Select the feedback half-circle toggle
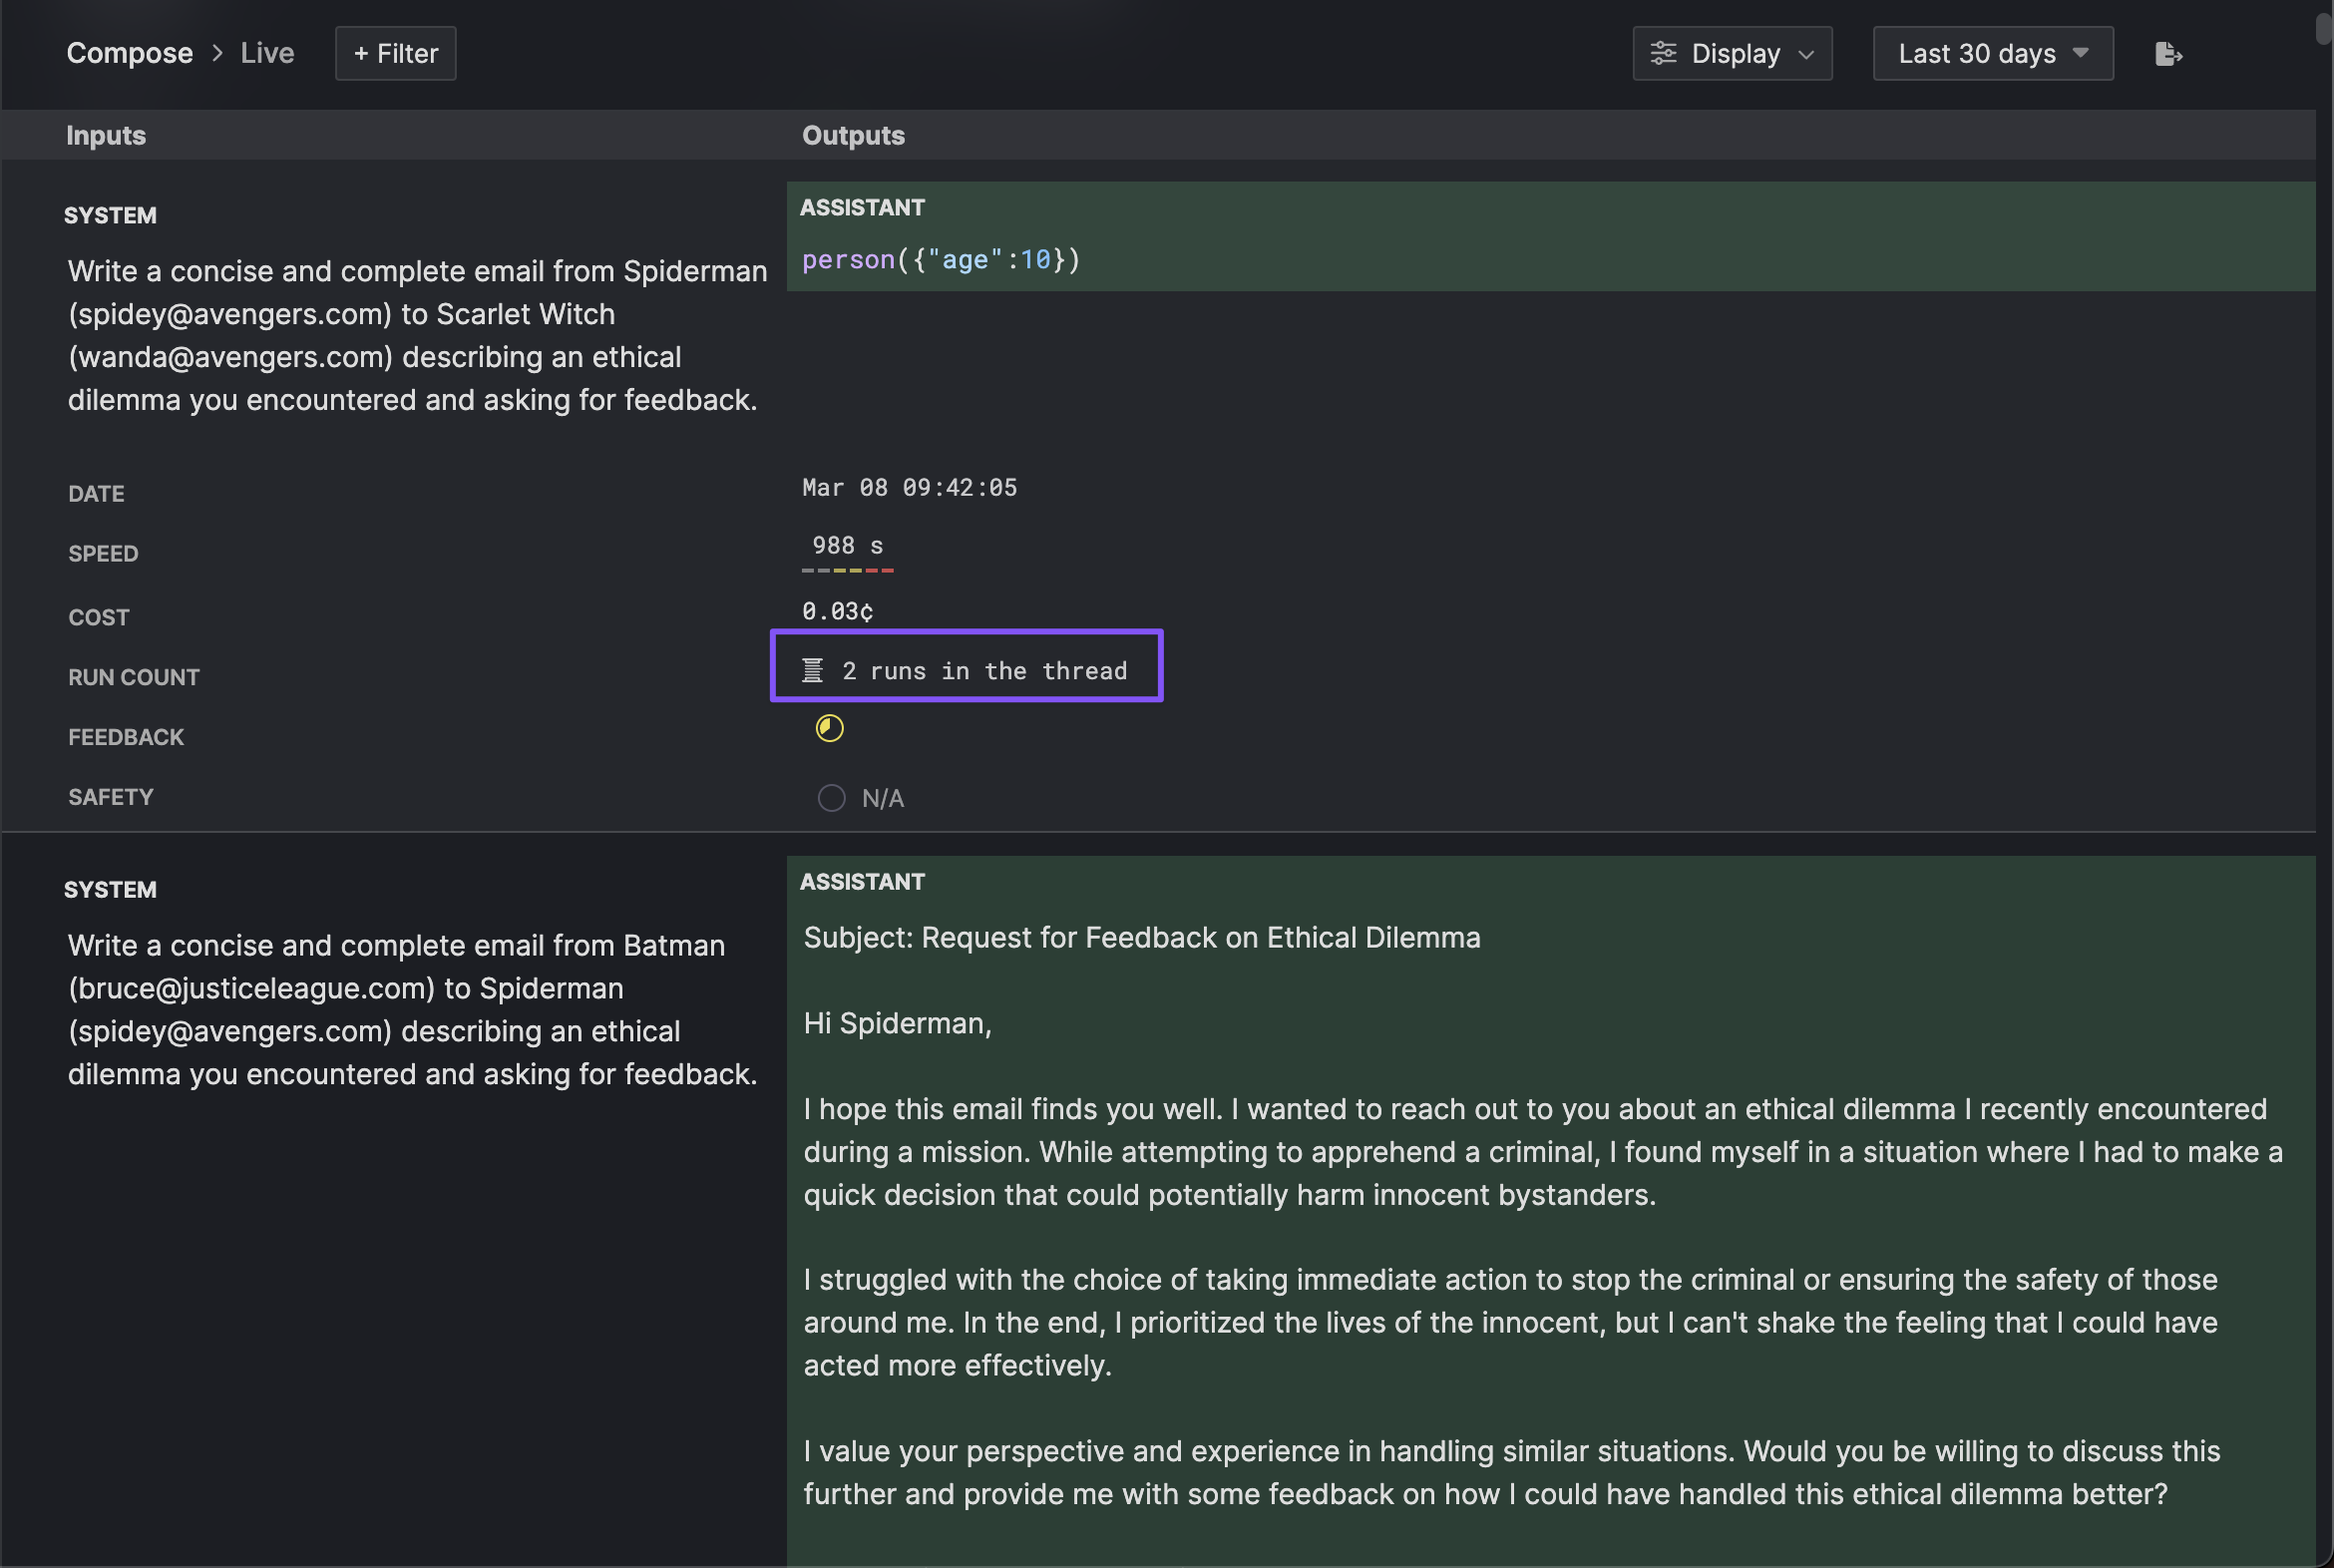Viewport: 2334px width, 1568px height. 831,728
